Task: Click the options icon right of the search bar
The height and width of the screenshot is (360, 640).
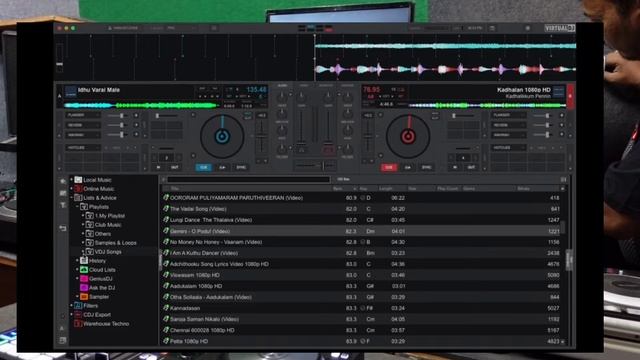Action: pyautogui.click(x=563, y=179)
